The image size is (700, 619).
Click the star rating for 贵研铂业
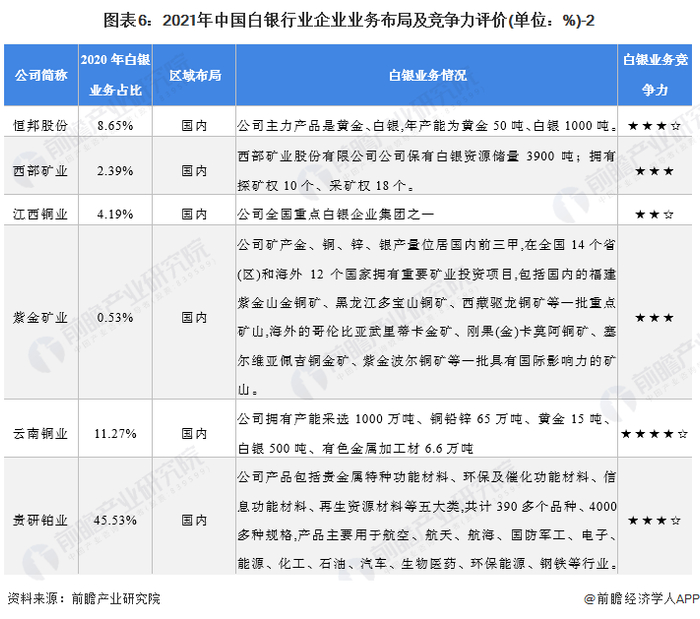(654, 520)
